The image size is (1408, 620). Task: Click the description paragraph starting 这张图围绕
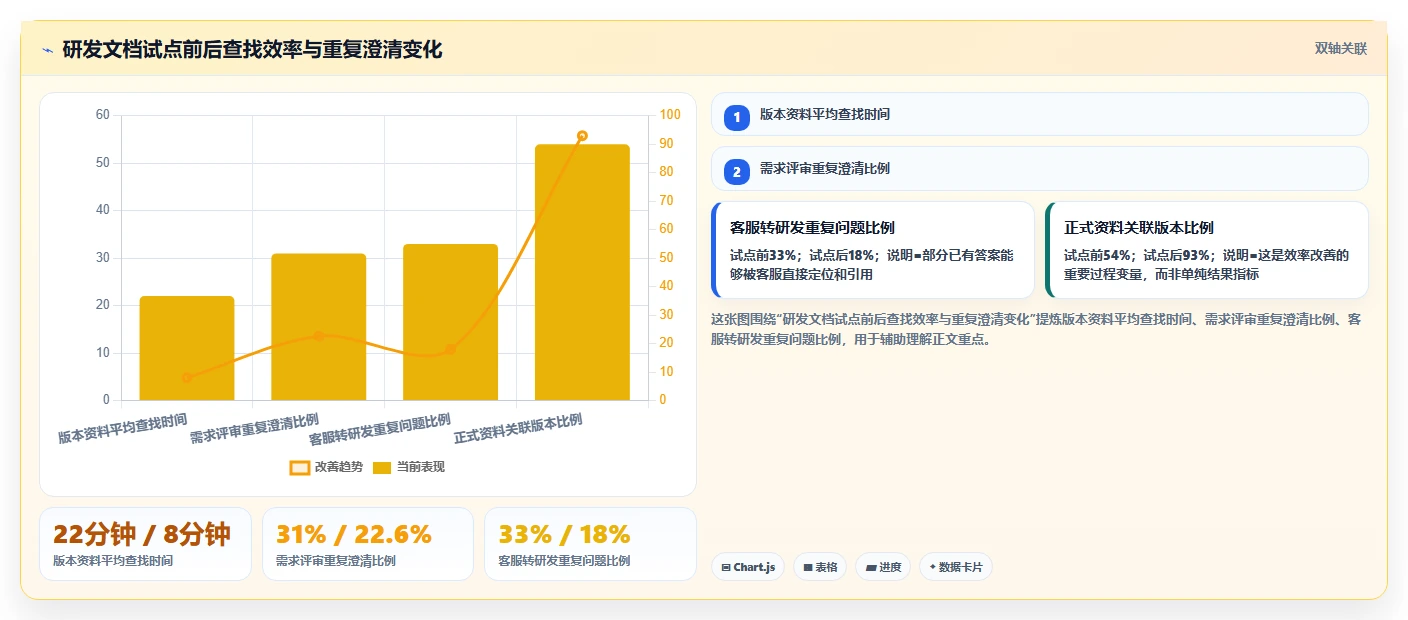pos(1035,329)
